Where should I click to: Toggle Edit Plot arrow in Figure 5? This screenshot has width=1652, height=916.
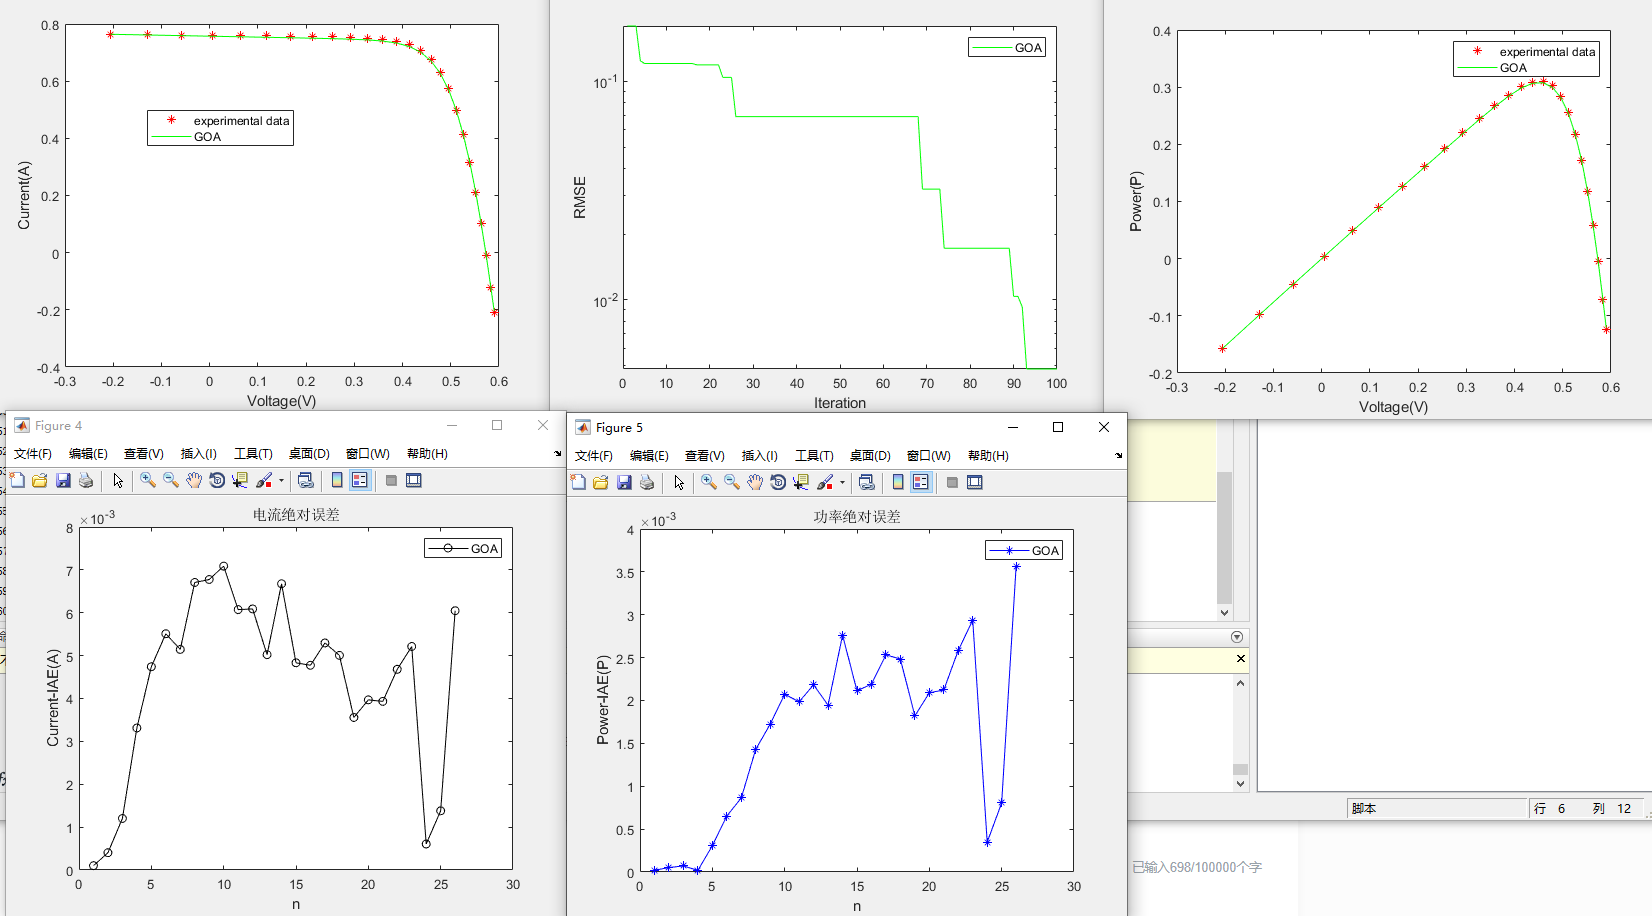coord(679,483)
